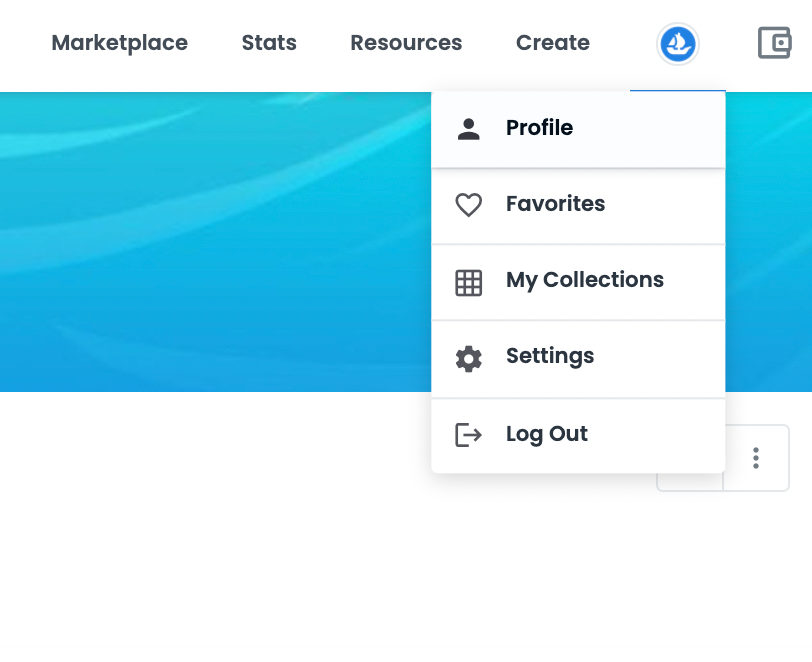812x662 pixels.
Task: Select Favorites from the account menu
Action: (x=578, y=206)
